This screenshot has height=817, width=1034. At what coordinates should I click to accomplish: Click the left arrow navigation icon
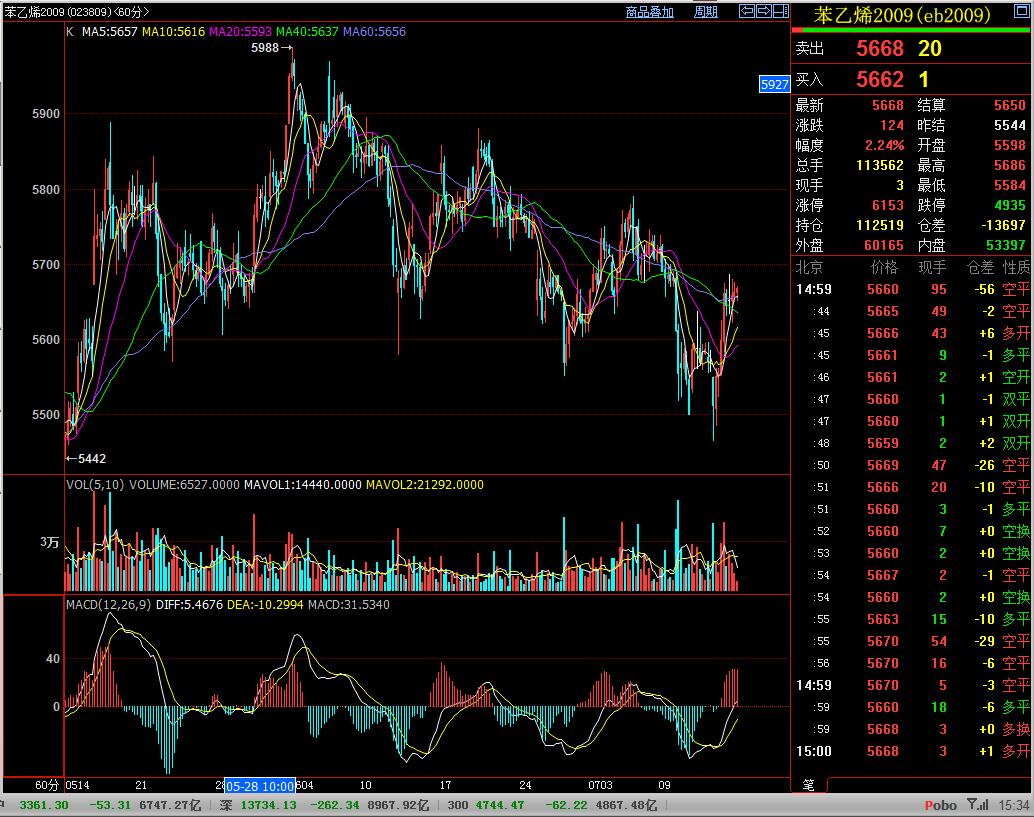(x=746, y=11)
